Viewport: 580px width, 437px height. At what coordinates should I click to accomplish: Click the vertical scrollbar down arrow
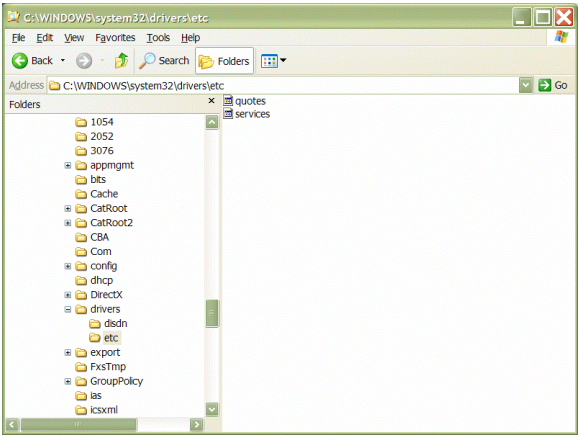(212, 409)
